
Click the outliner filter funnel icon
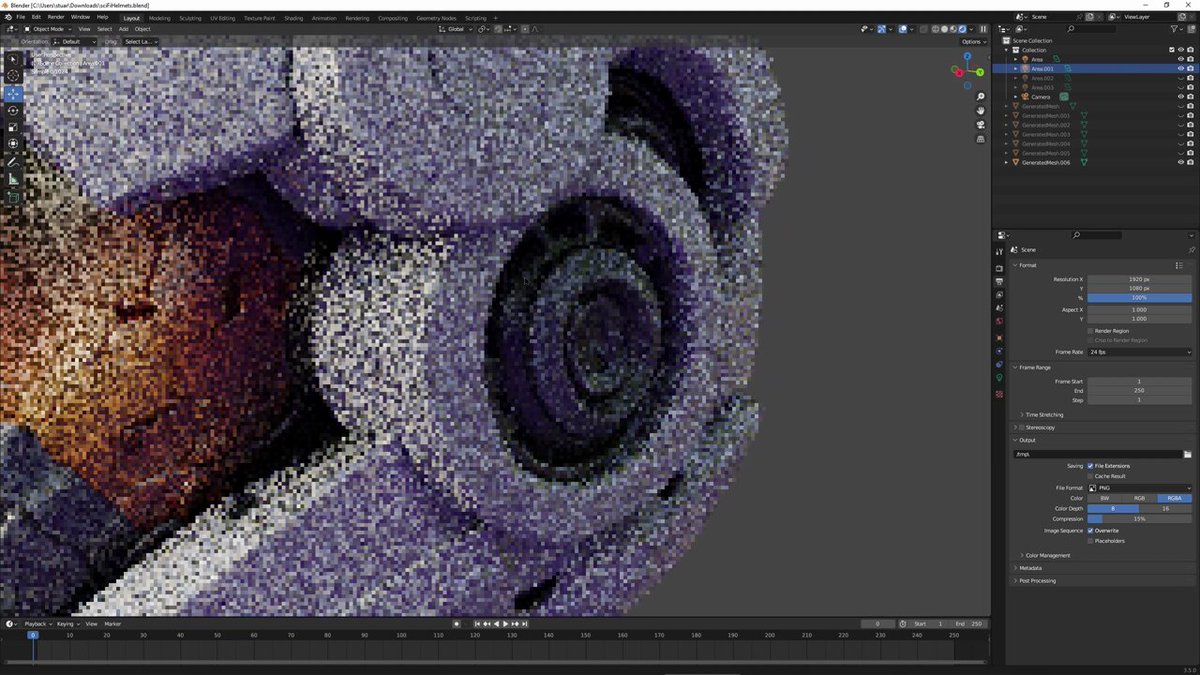click(x=1176, y=29)
